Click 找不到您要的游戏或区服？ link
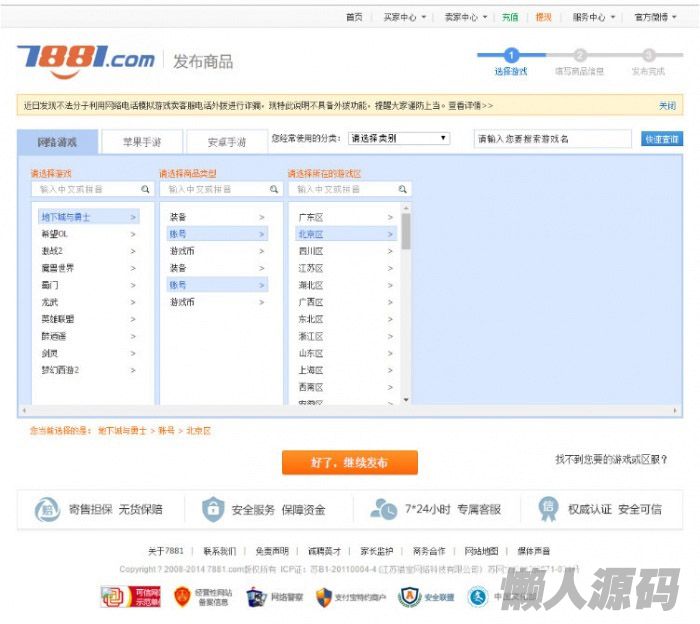 [611, 459]
